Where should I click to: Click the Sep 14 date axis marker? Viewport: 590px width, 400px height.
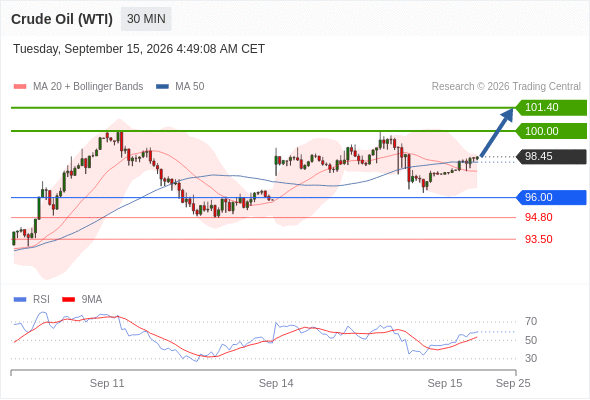coord(276,383)
